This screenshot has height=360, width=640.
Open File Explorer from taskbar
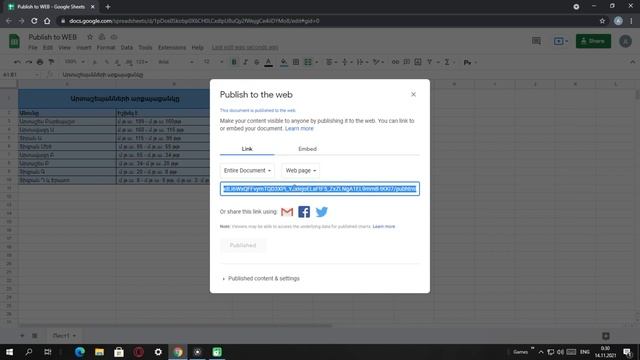pos(99,352)
